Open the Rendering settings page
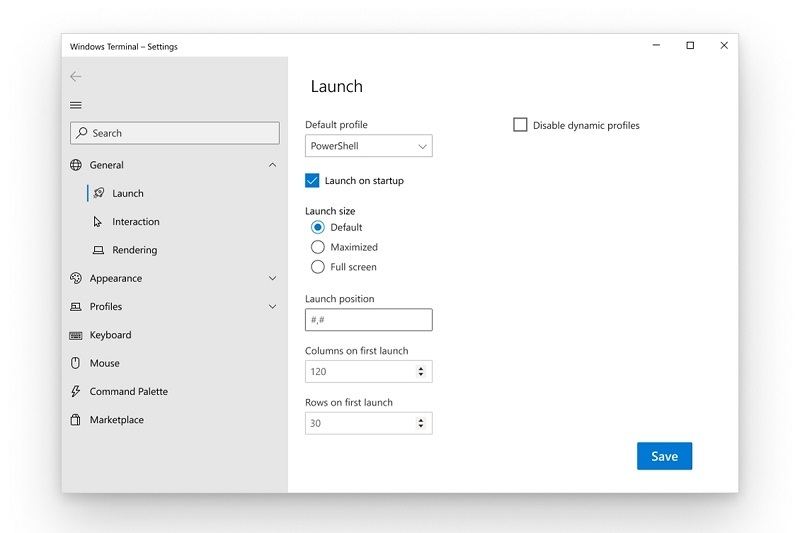This screenshot has width=800, height=533. [x=135, y=250]
